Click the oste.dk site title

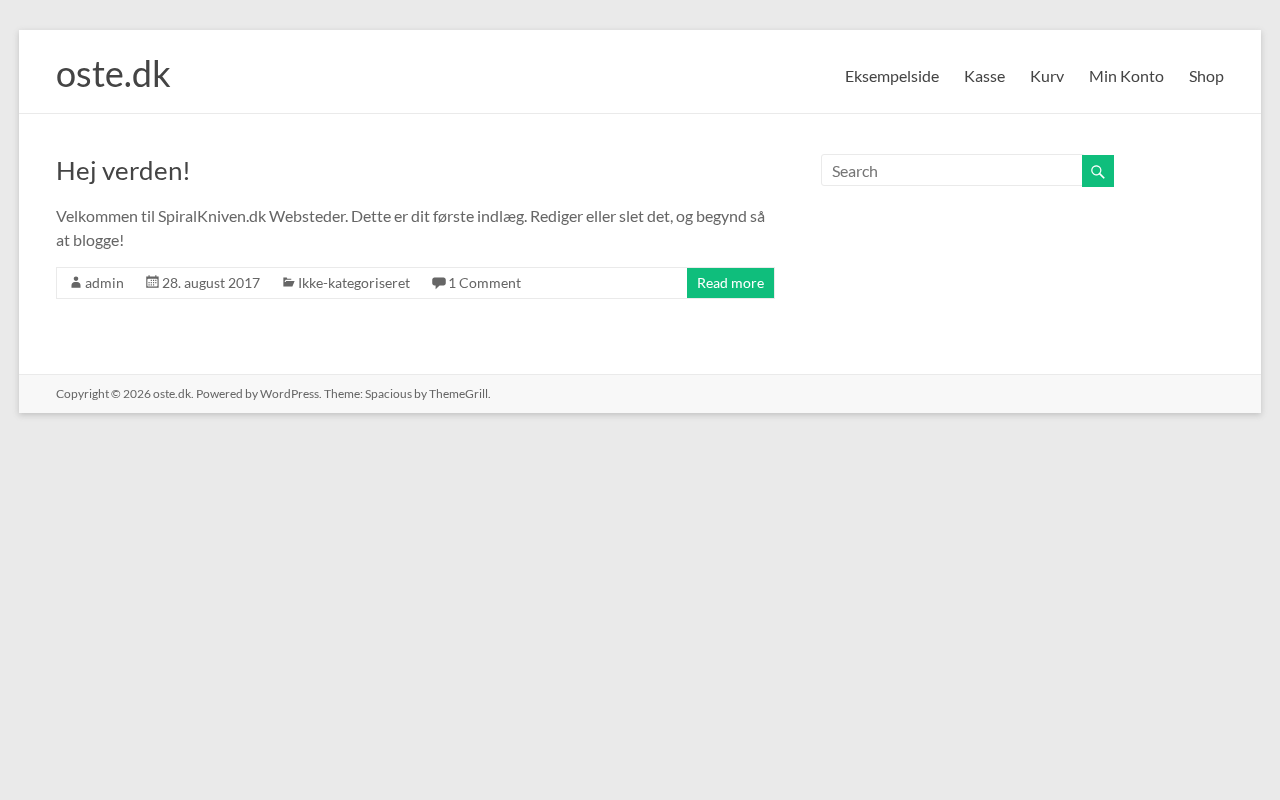[113, 74]
